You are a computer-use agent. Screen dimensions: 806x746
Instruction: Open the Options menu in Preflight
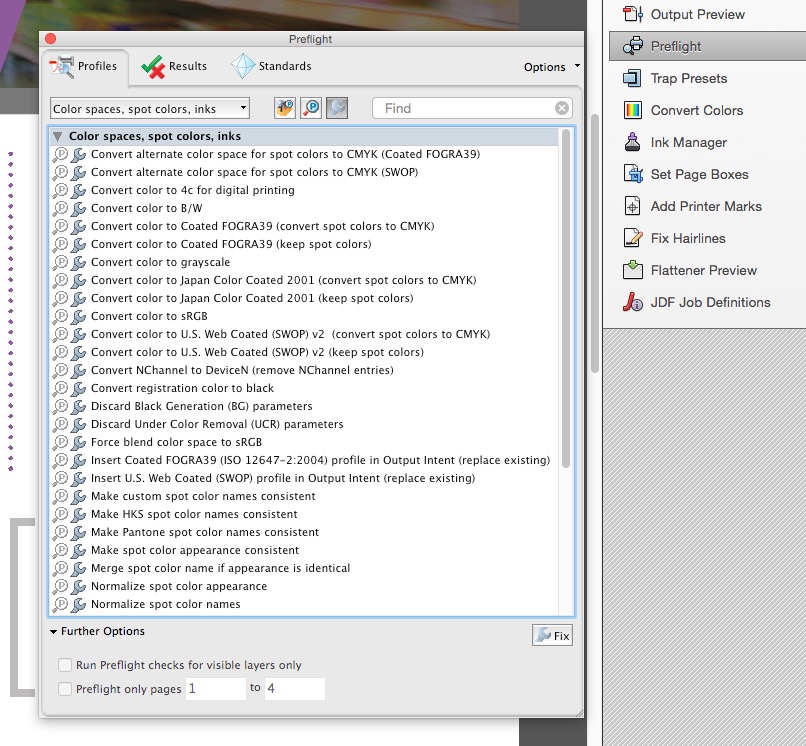tap(552, 67)
